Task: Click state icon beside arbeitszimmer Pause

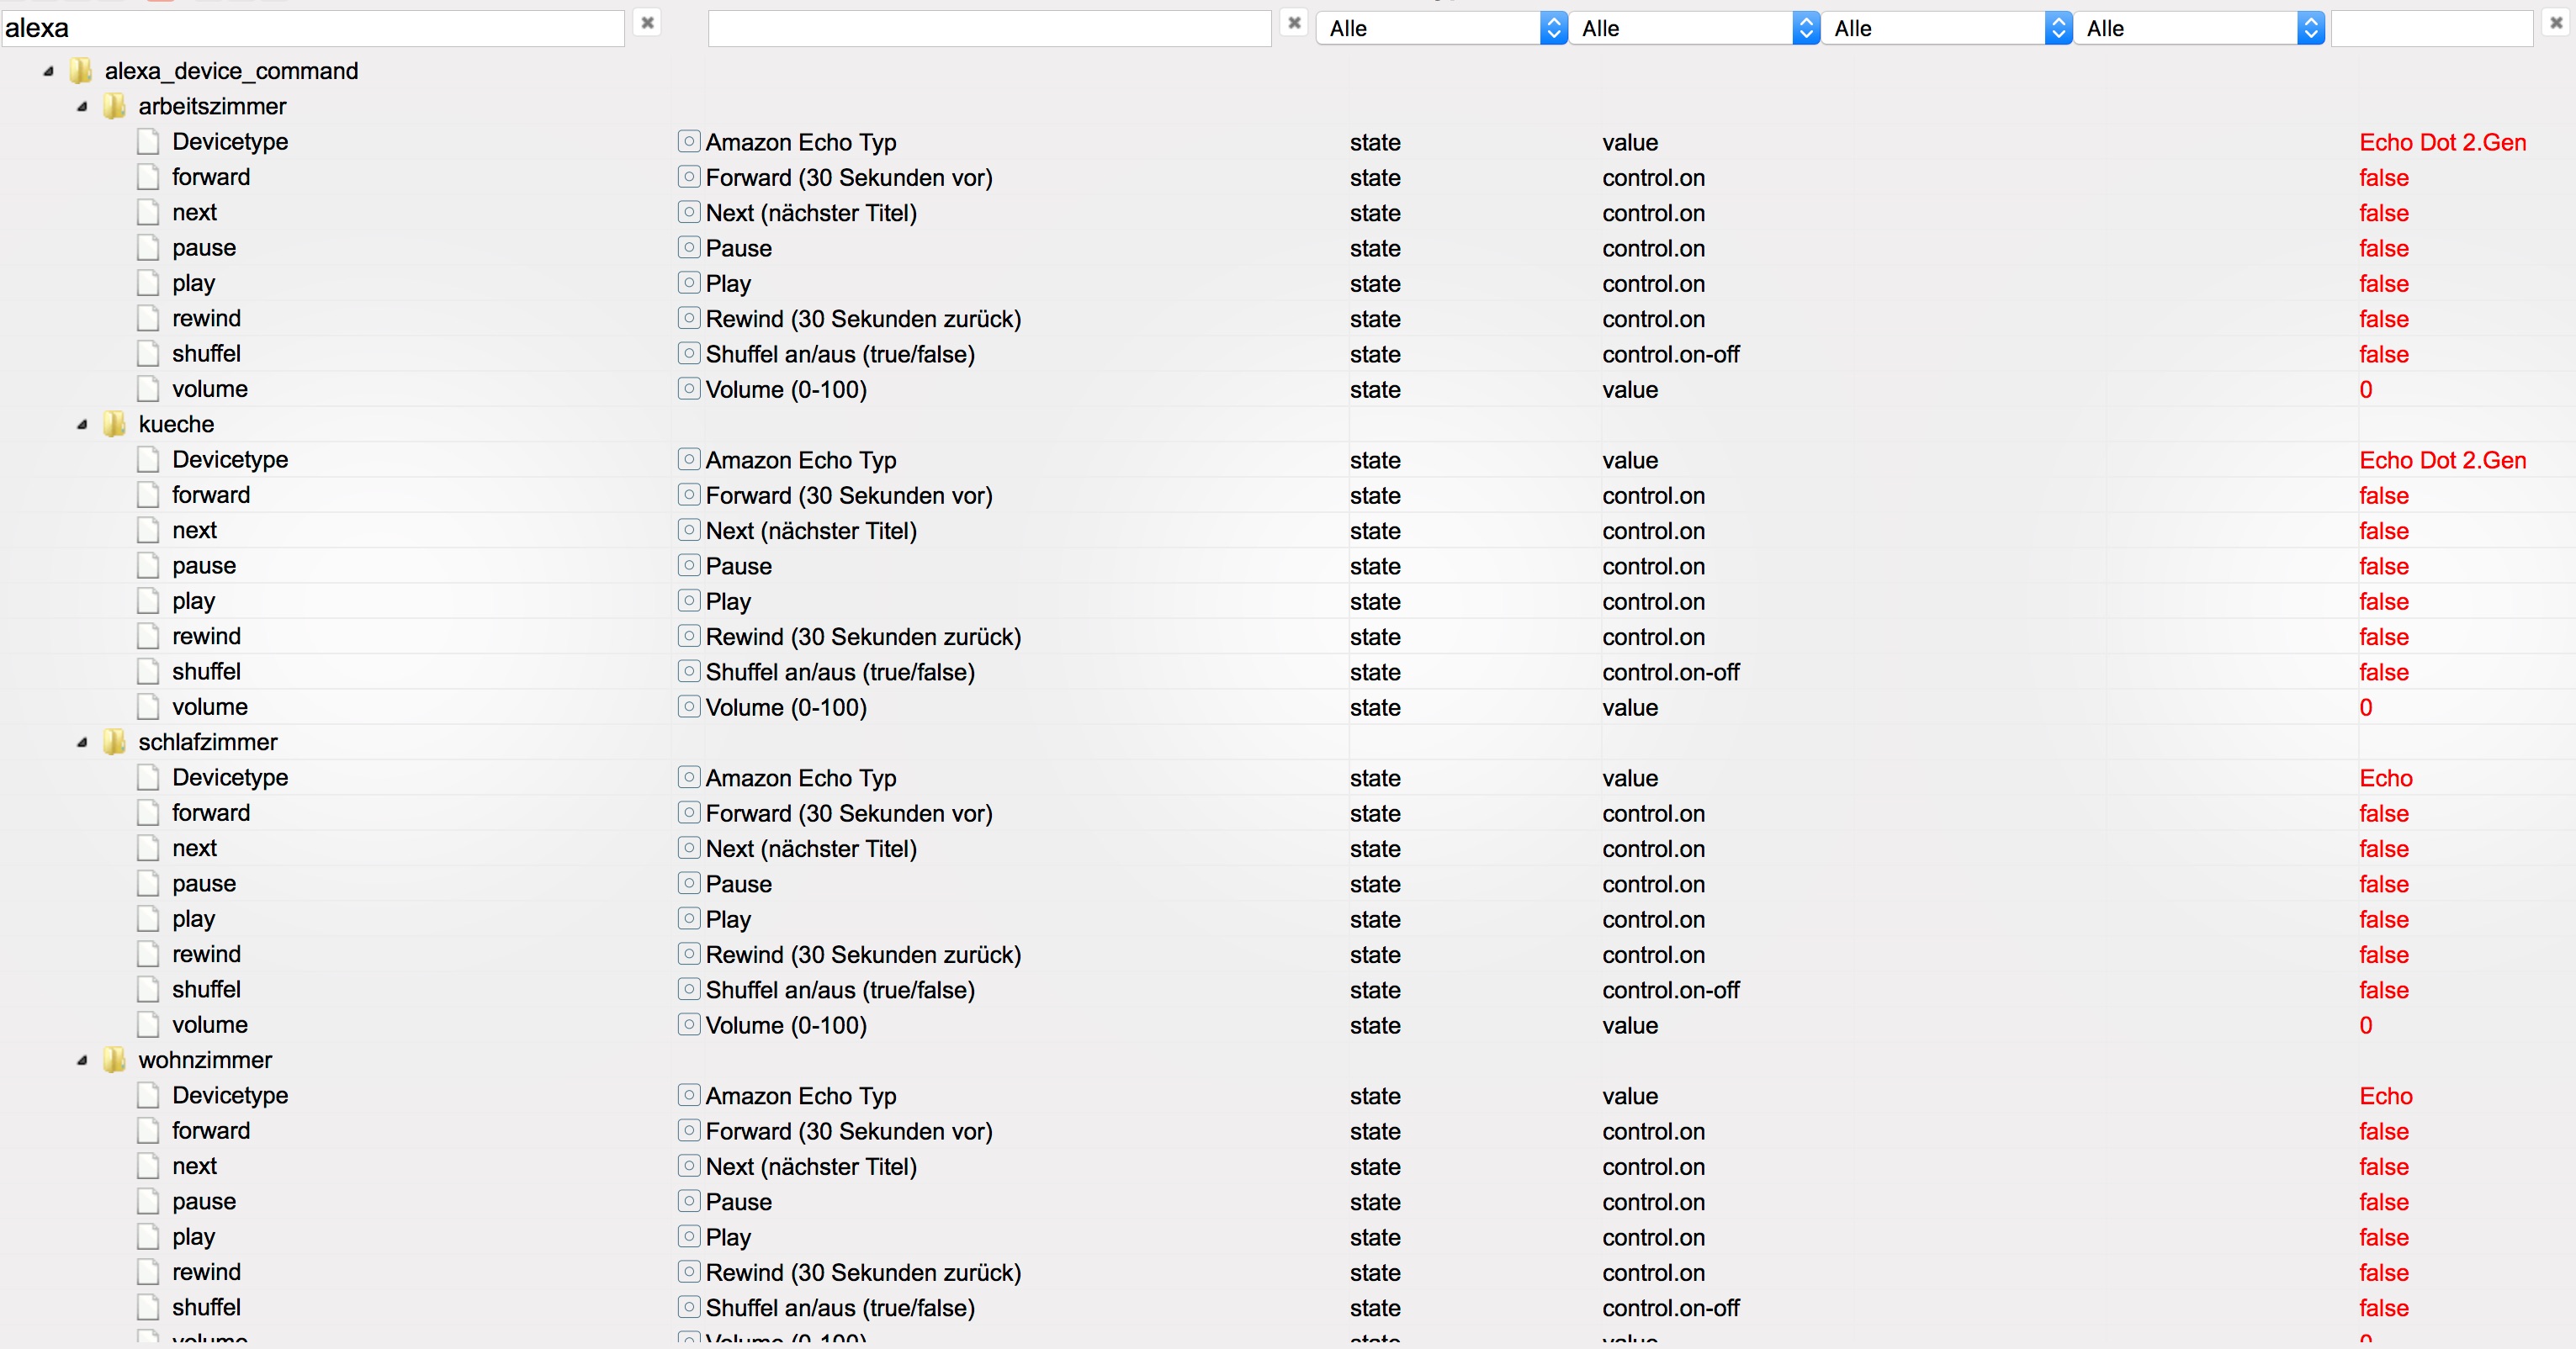Action: (x=689, y=247)
